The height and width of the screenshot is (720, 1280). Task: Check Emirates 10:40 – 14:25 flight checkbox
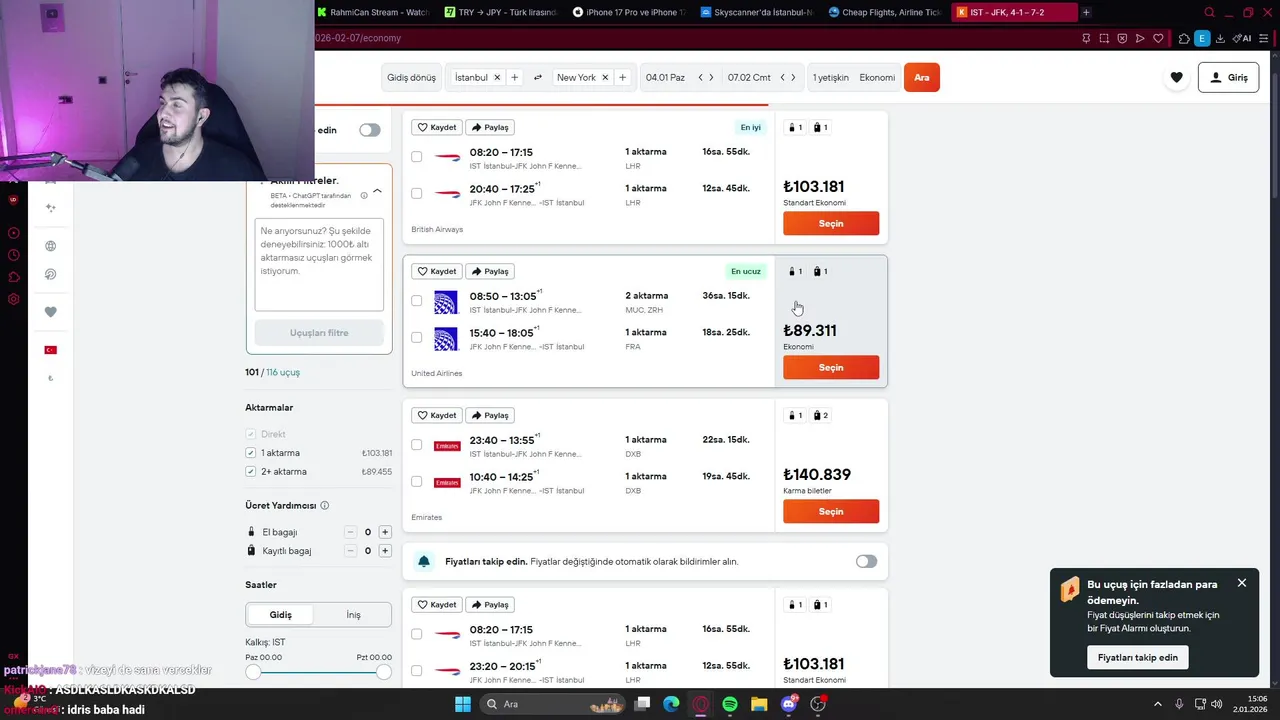[x=417, y=481]
